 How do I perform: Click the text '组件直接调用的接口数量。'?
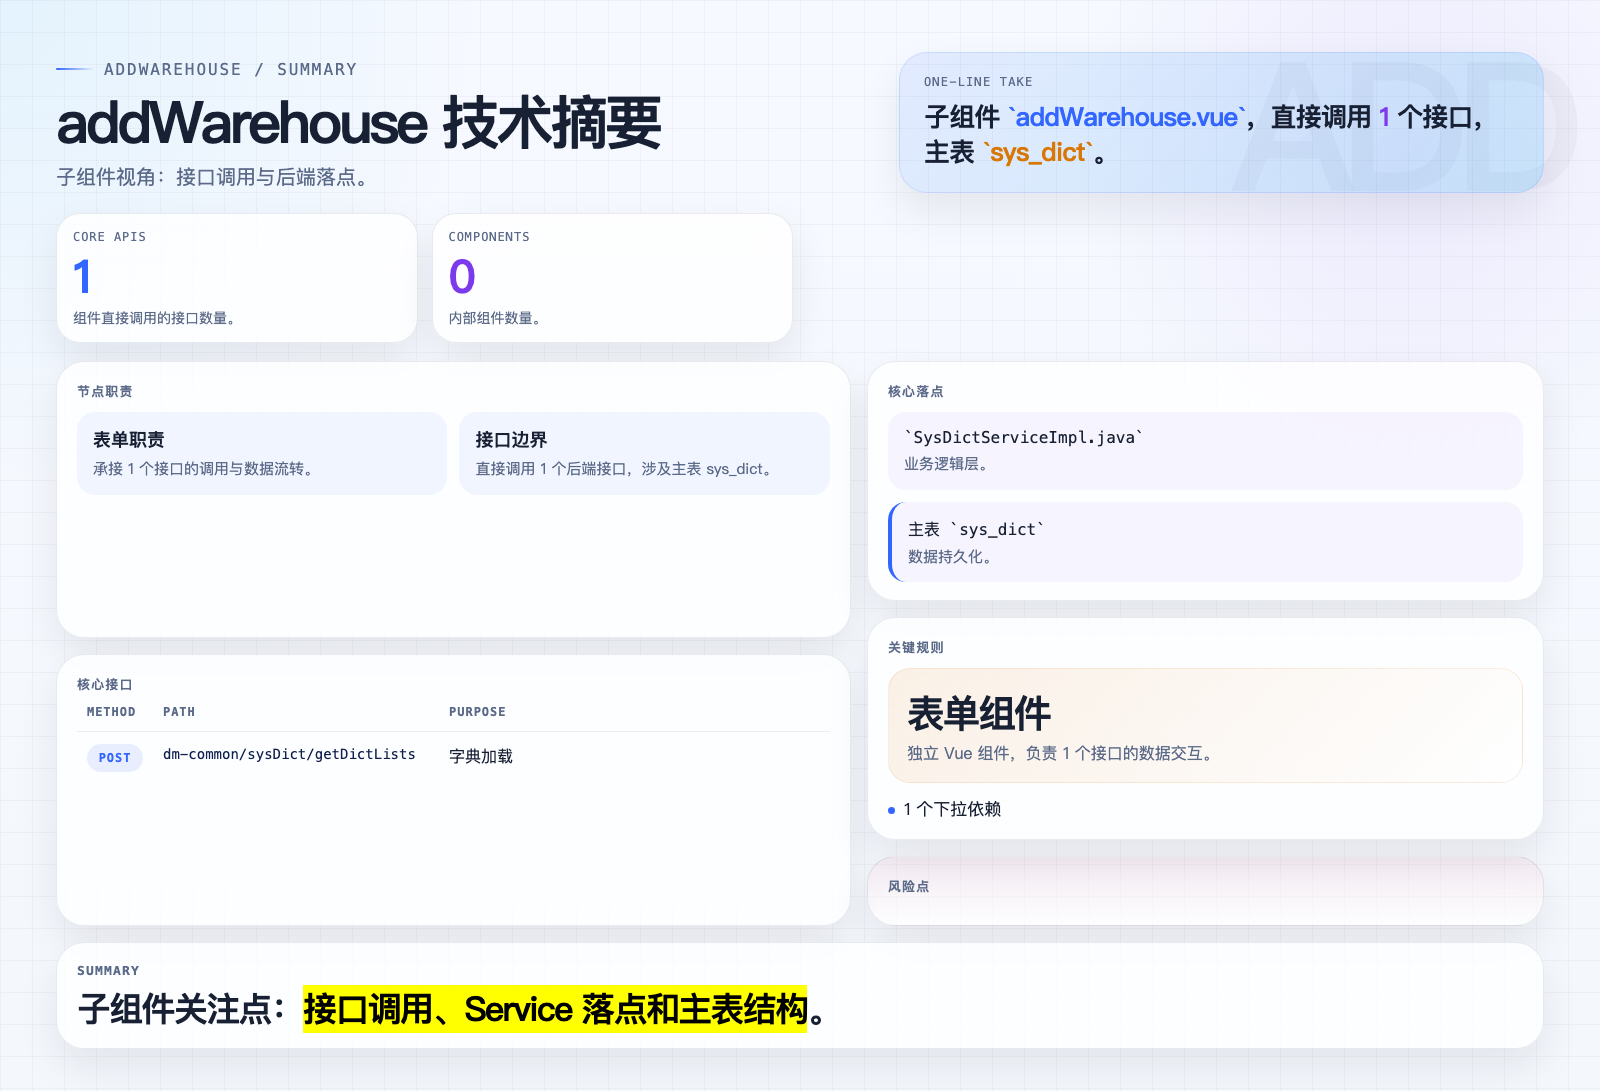click(x=156, y=318)
